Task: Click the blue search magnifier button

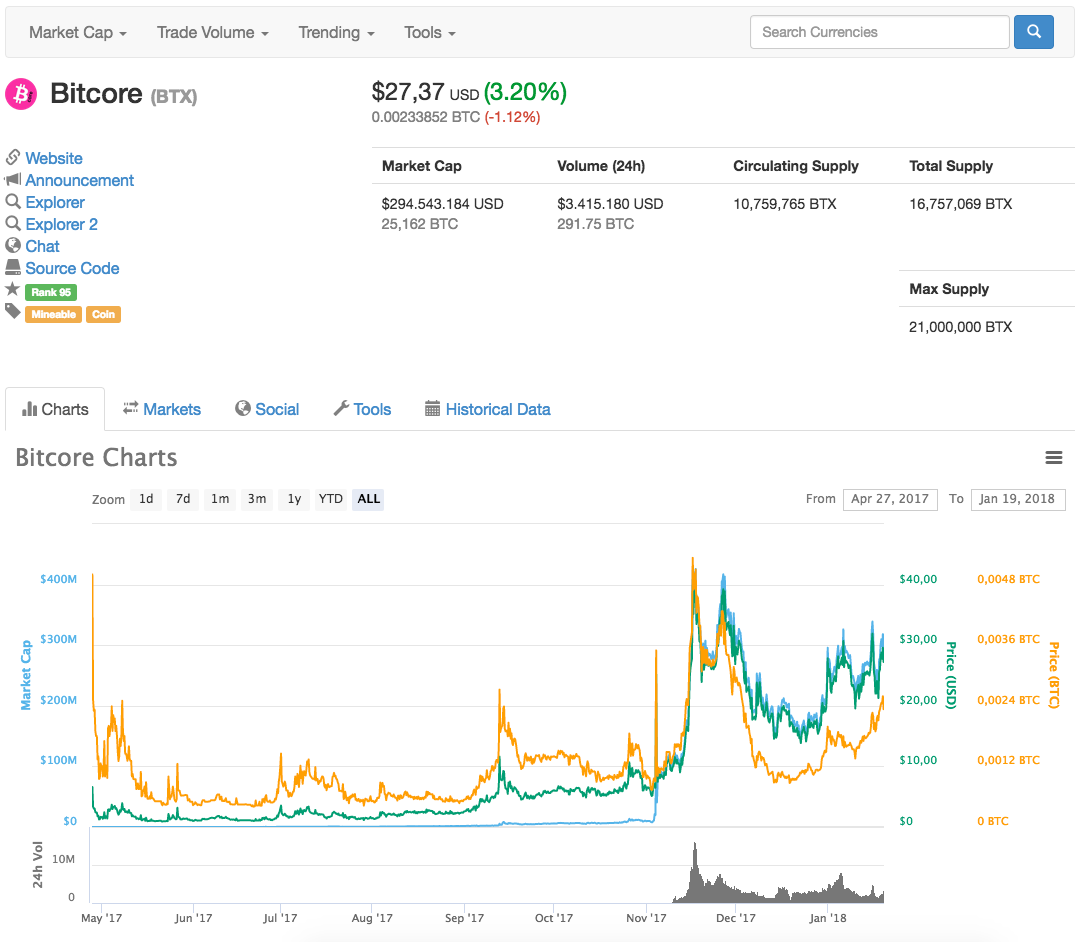Action: 1033,32
